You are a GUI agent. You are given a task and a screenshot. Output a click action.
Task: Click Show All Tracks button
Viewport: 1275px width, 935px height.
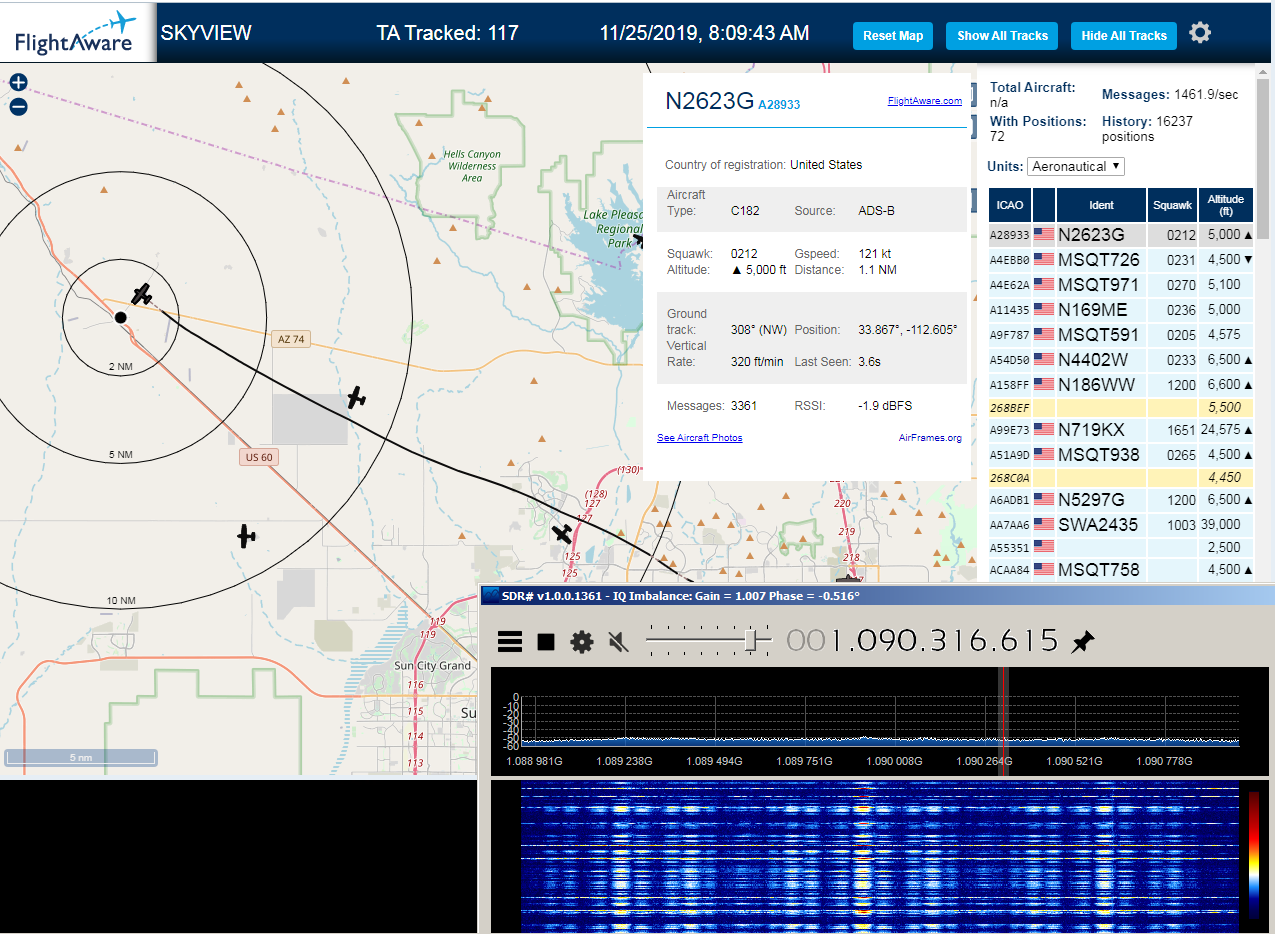click(1002, 35)
